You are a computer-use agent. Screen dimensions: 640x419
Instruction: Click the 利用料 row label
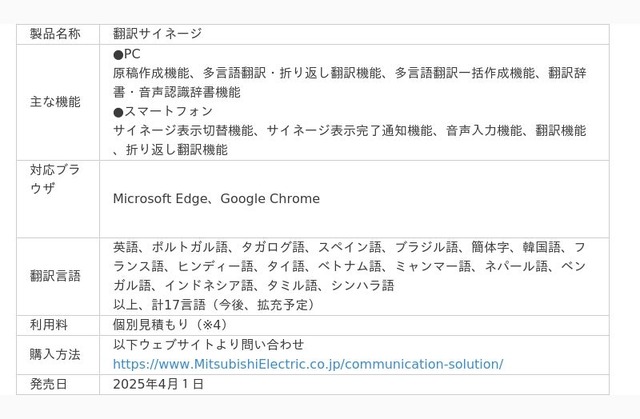[x=49, y=325]
